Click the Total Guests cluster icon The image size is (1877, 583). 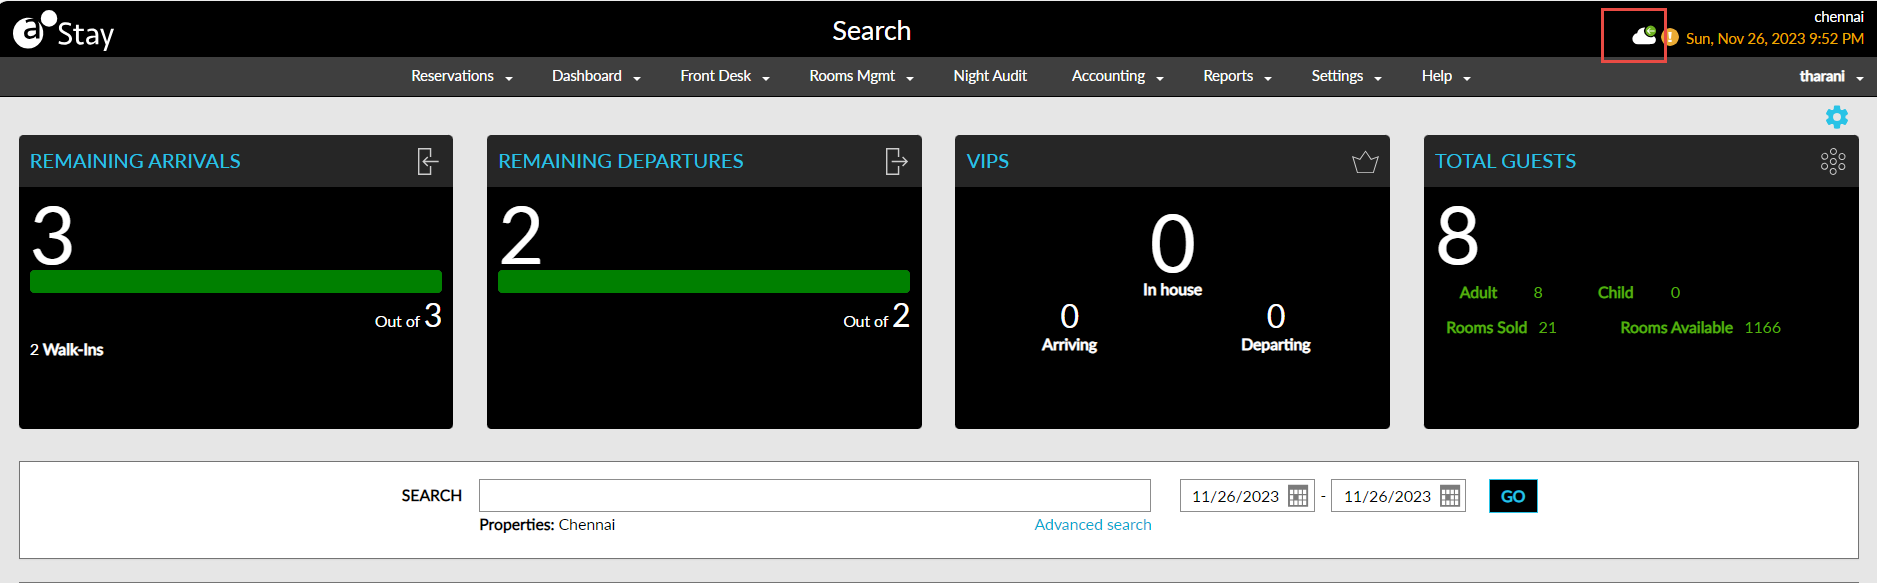click(x=1832, y=161)
